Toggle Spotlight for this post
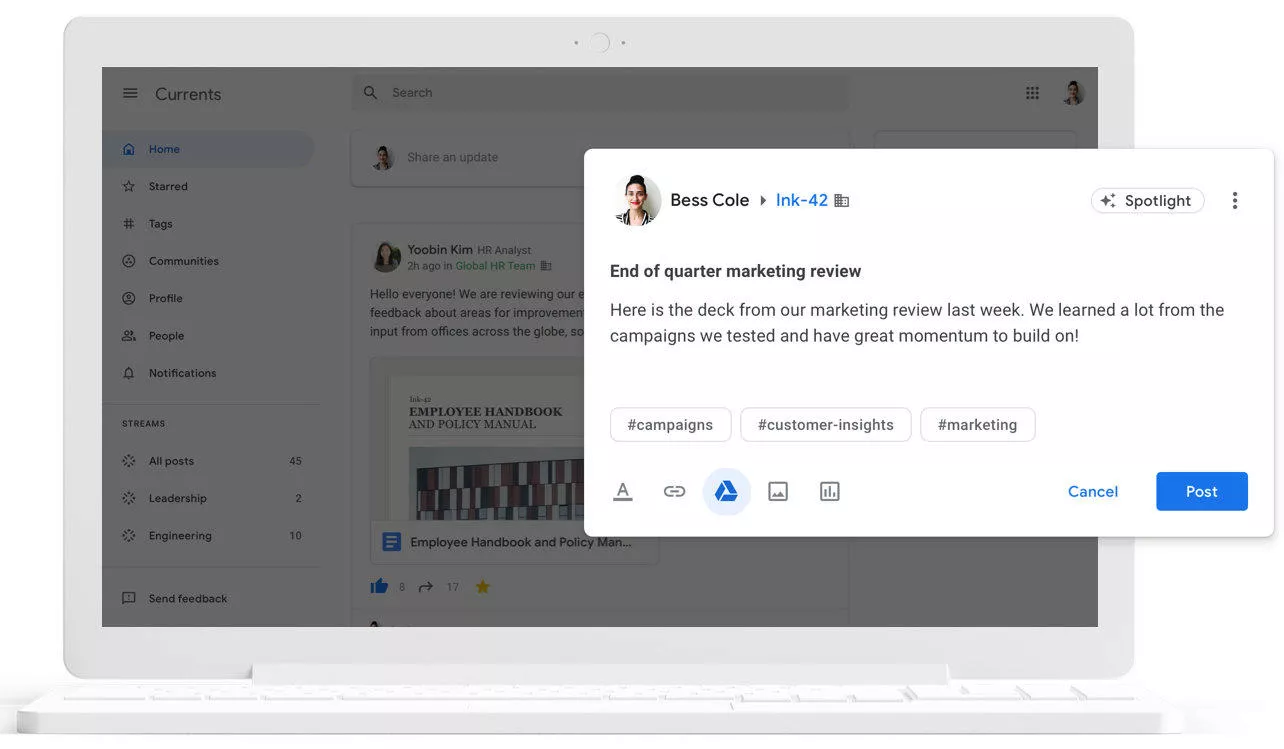Image resolution: width=1284 pixels, height=749 pixels. click(x=1148, y=201)
